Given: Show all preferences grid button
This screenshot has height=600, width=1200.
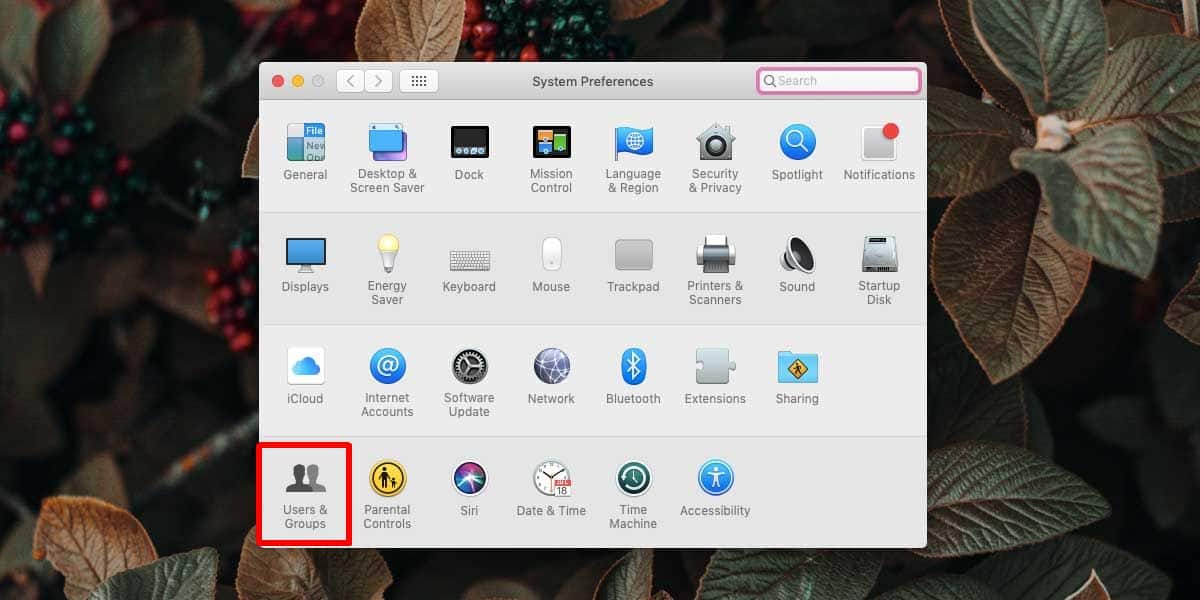Looking at the screenshot, I should click(419, 81).
